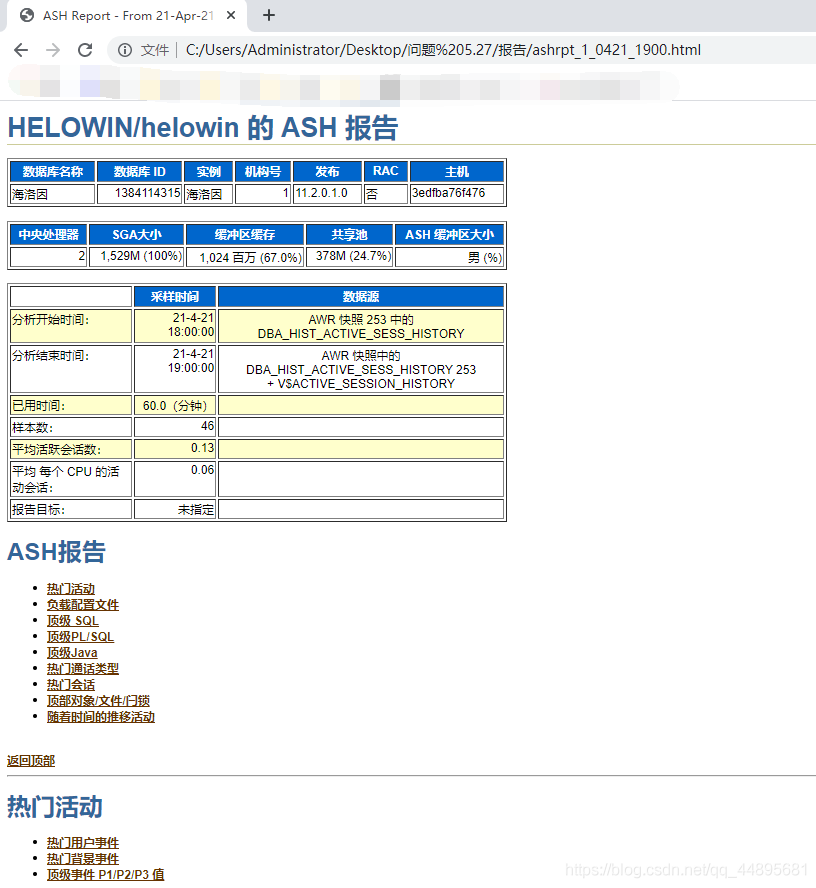Click the HELOWIN/helowin 的 ASH 报告 heading

203,127
